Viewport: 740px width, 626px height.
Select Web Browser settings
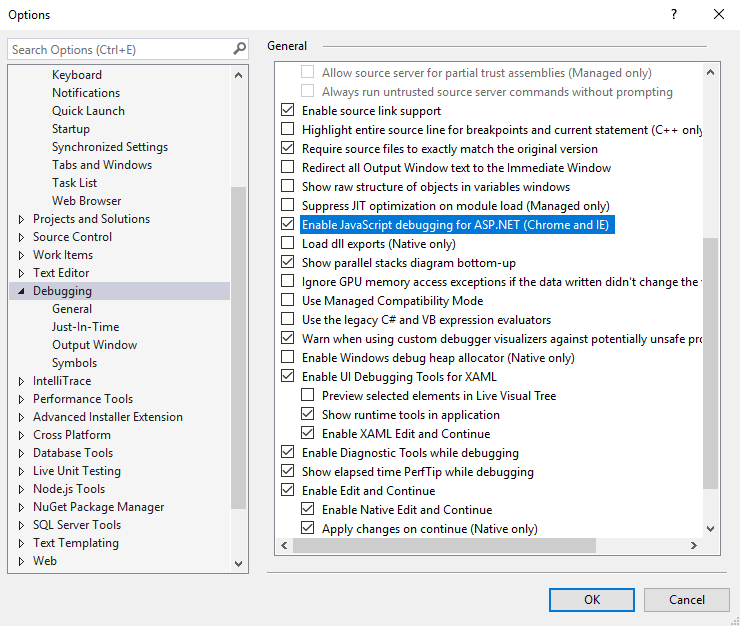click(x=86, y=201)
